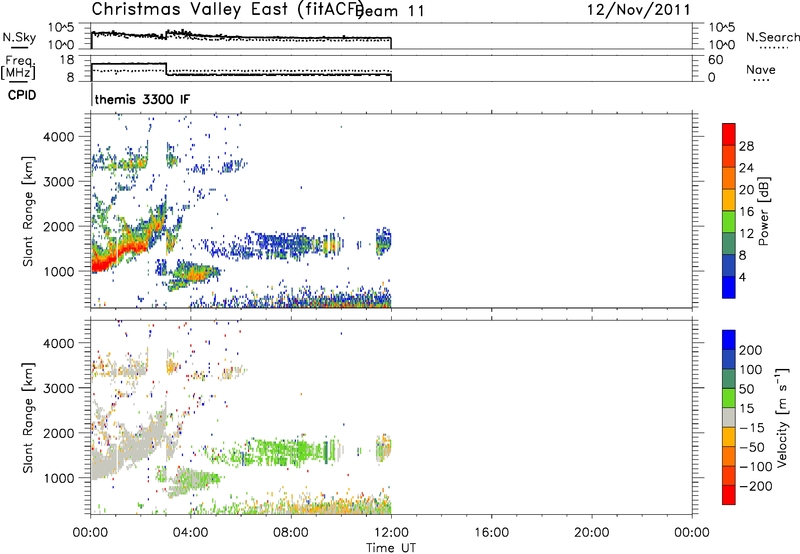Click the blue 200 end of the Velocity color bar
Screen dimensions: 800x554
click(x=729, y=340)
